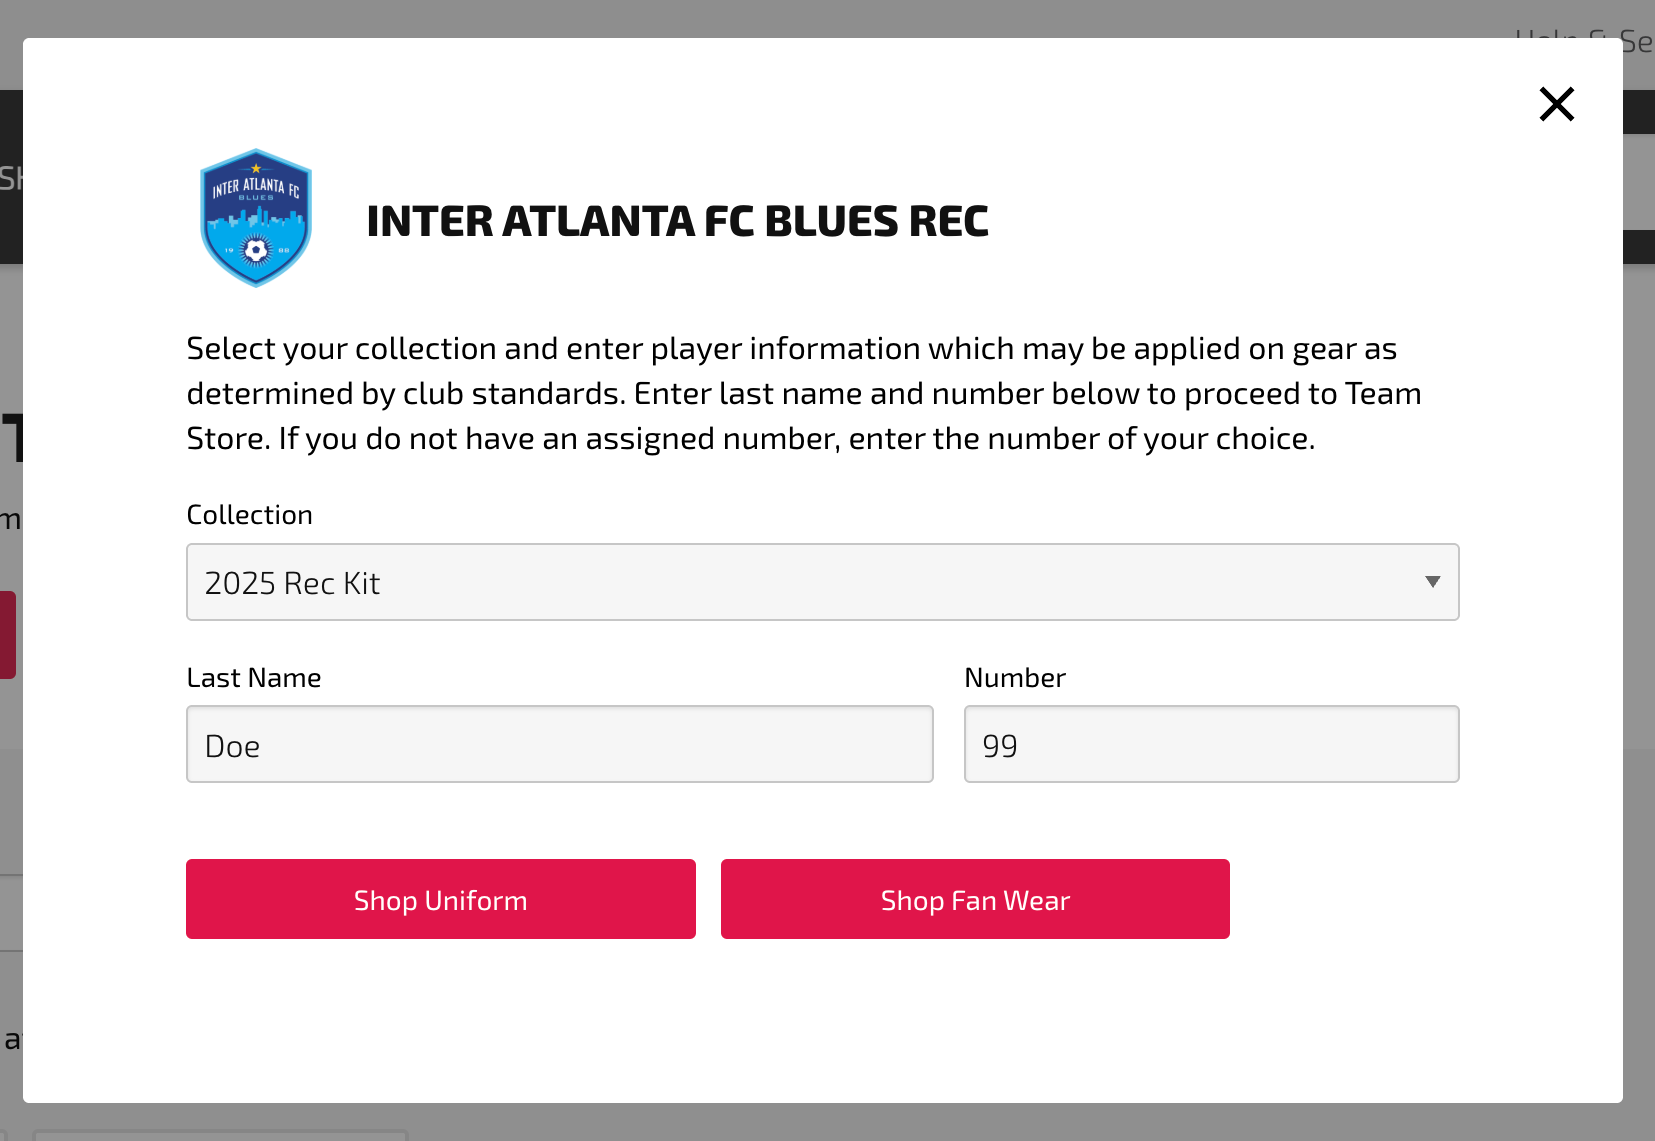Click the INTER ATLANTA FC BLUES REC heading
Image resolution: width=1655 pixels, height=1141 pixels.
(x=677, y=221)
